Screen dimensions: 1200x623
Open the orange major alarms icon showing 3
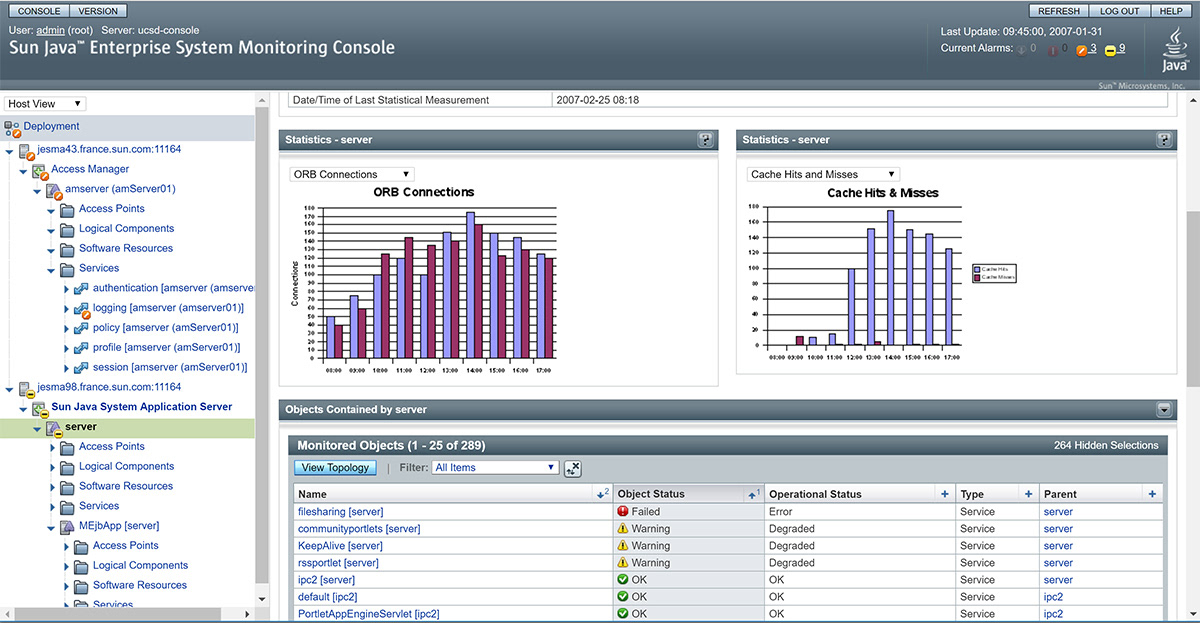tap(1081, 49)
